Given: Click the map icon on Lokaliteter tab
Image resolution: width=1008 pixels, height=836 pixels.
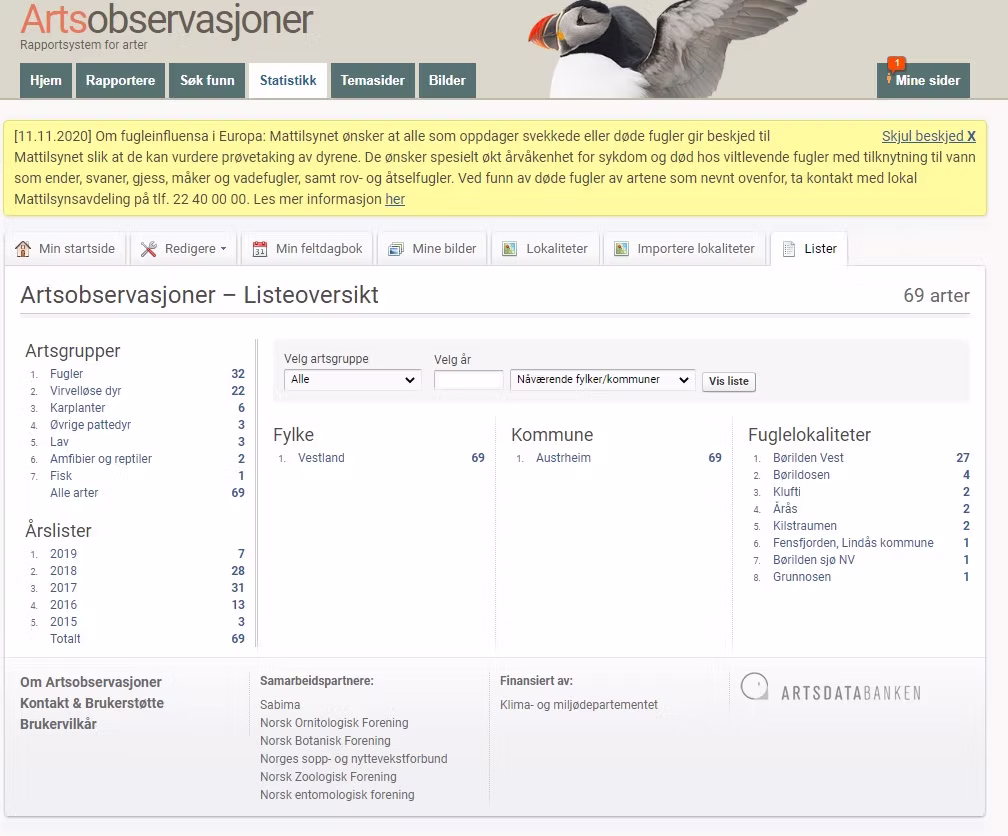Looking at the screenshot, I should click(x=510, y=249).
